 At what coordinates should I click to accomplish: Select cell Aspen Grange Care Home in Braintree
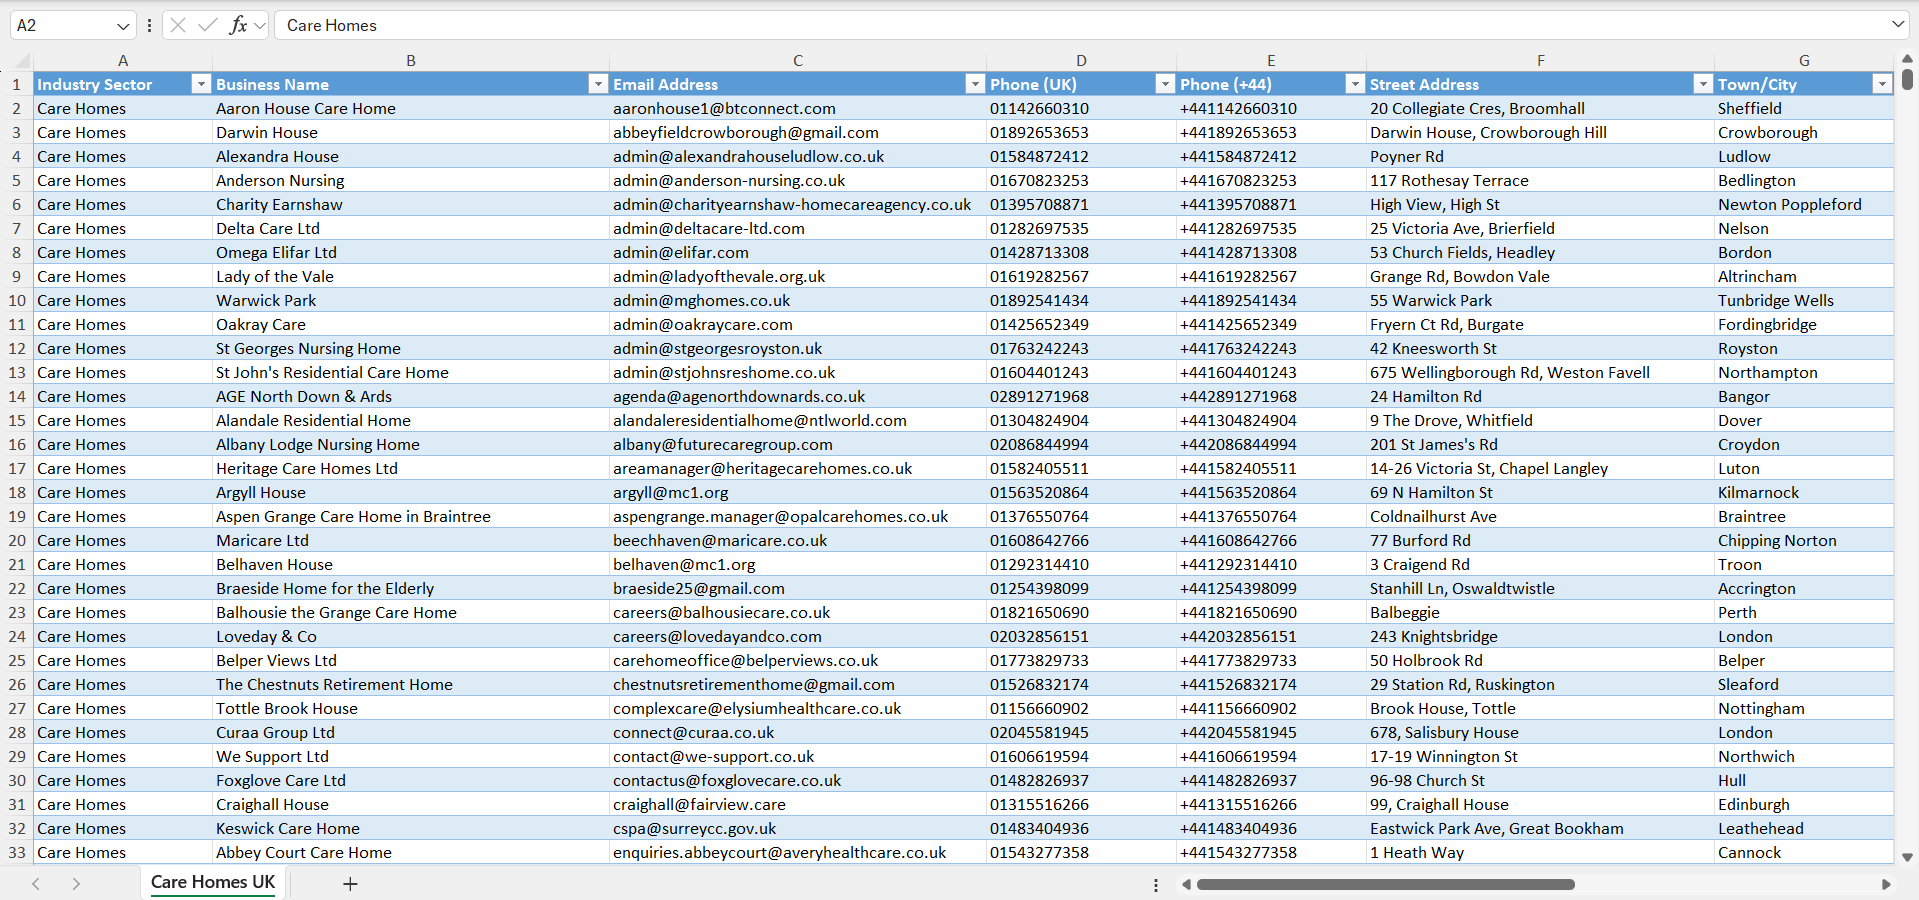(x=411, y=517)
